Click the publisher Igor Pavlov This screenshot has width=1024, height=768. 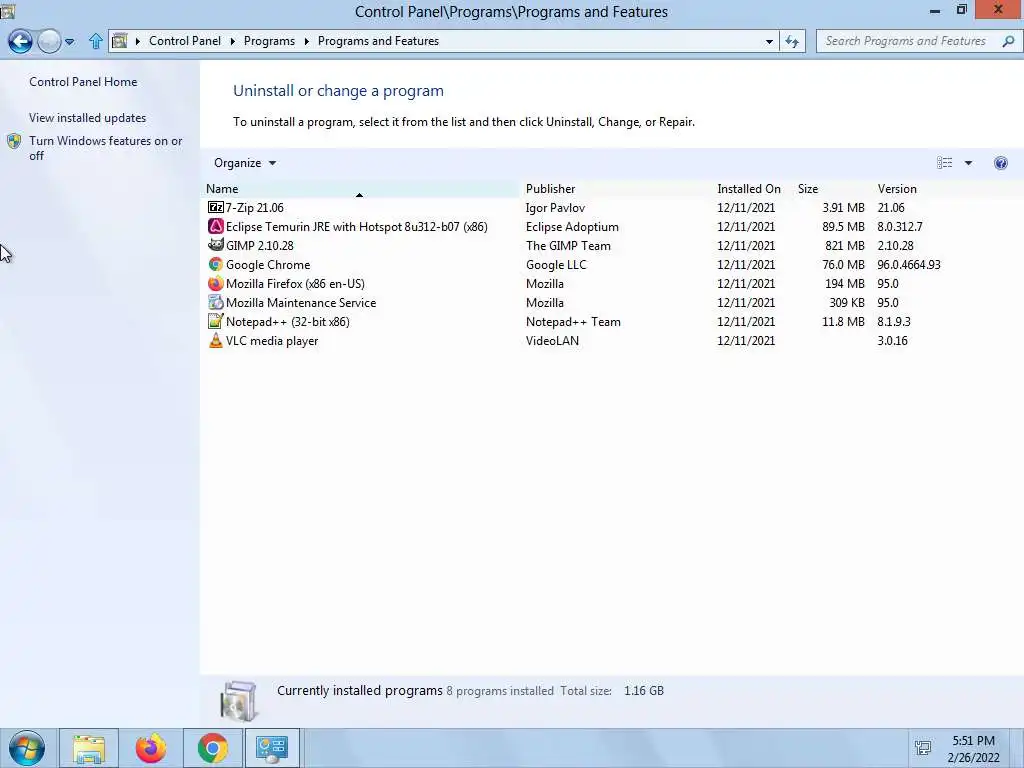(555, 208)
